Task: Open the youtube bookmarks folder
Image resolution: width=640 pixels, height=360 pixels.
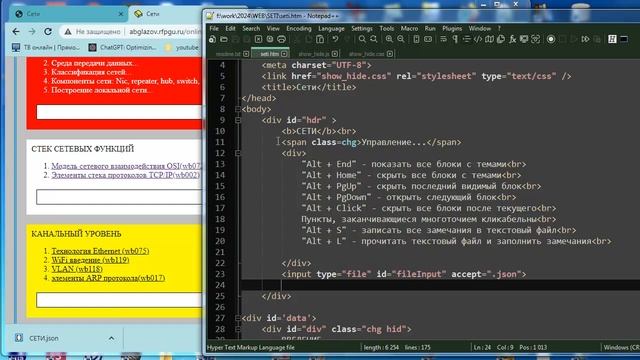Action: [x=182, y=48]
